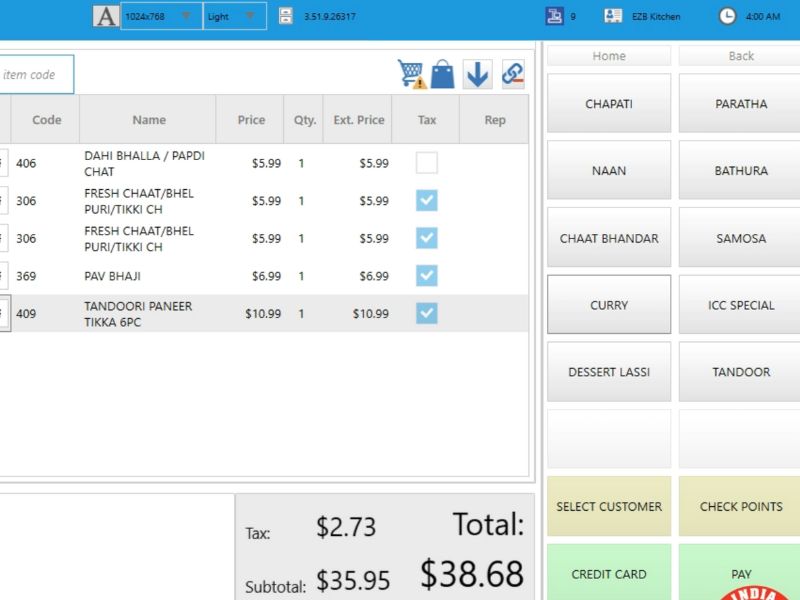Click the unlink chain icon

pyautogui.click(x=513, y=74)
